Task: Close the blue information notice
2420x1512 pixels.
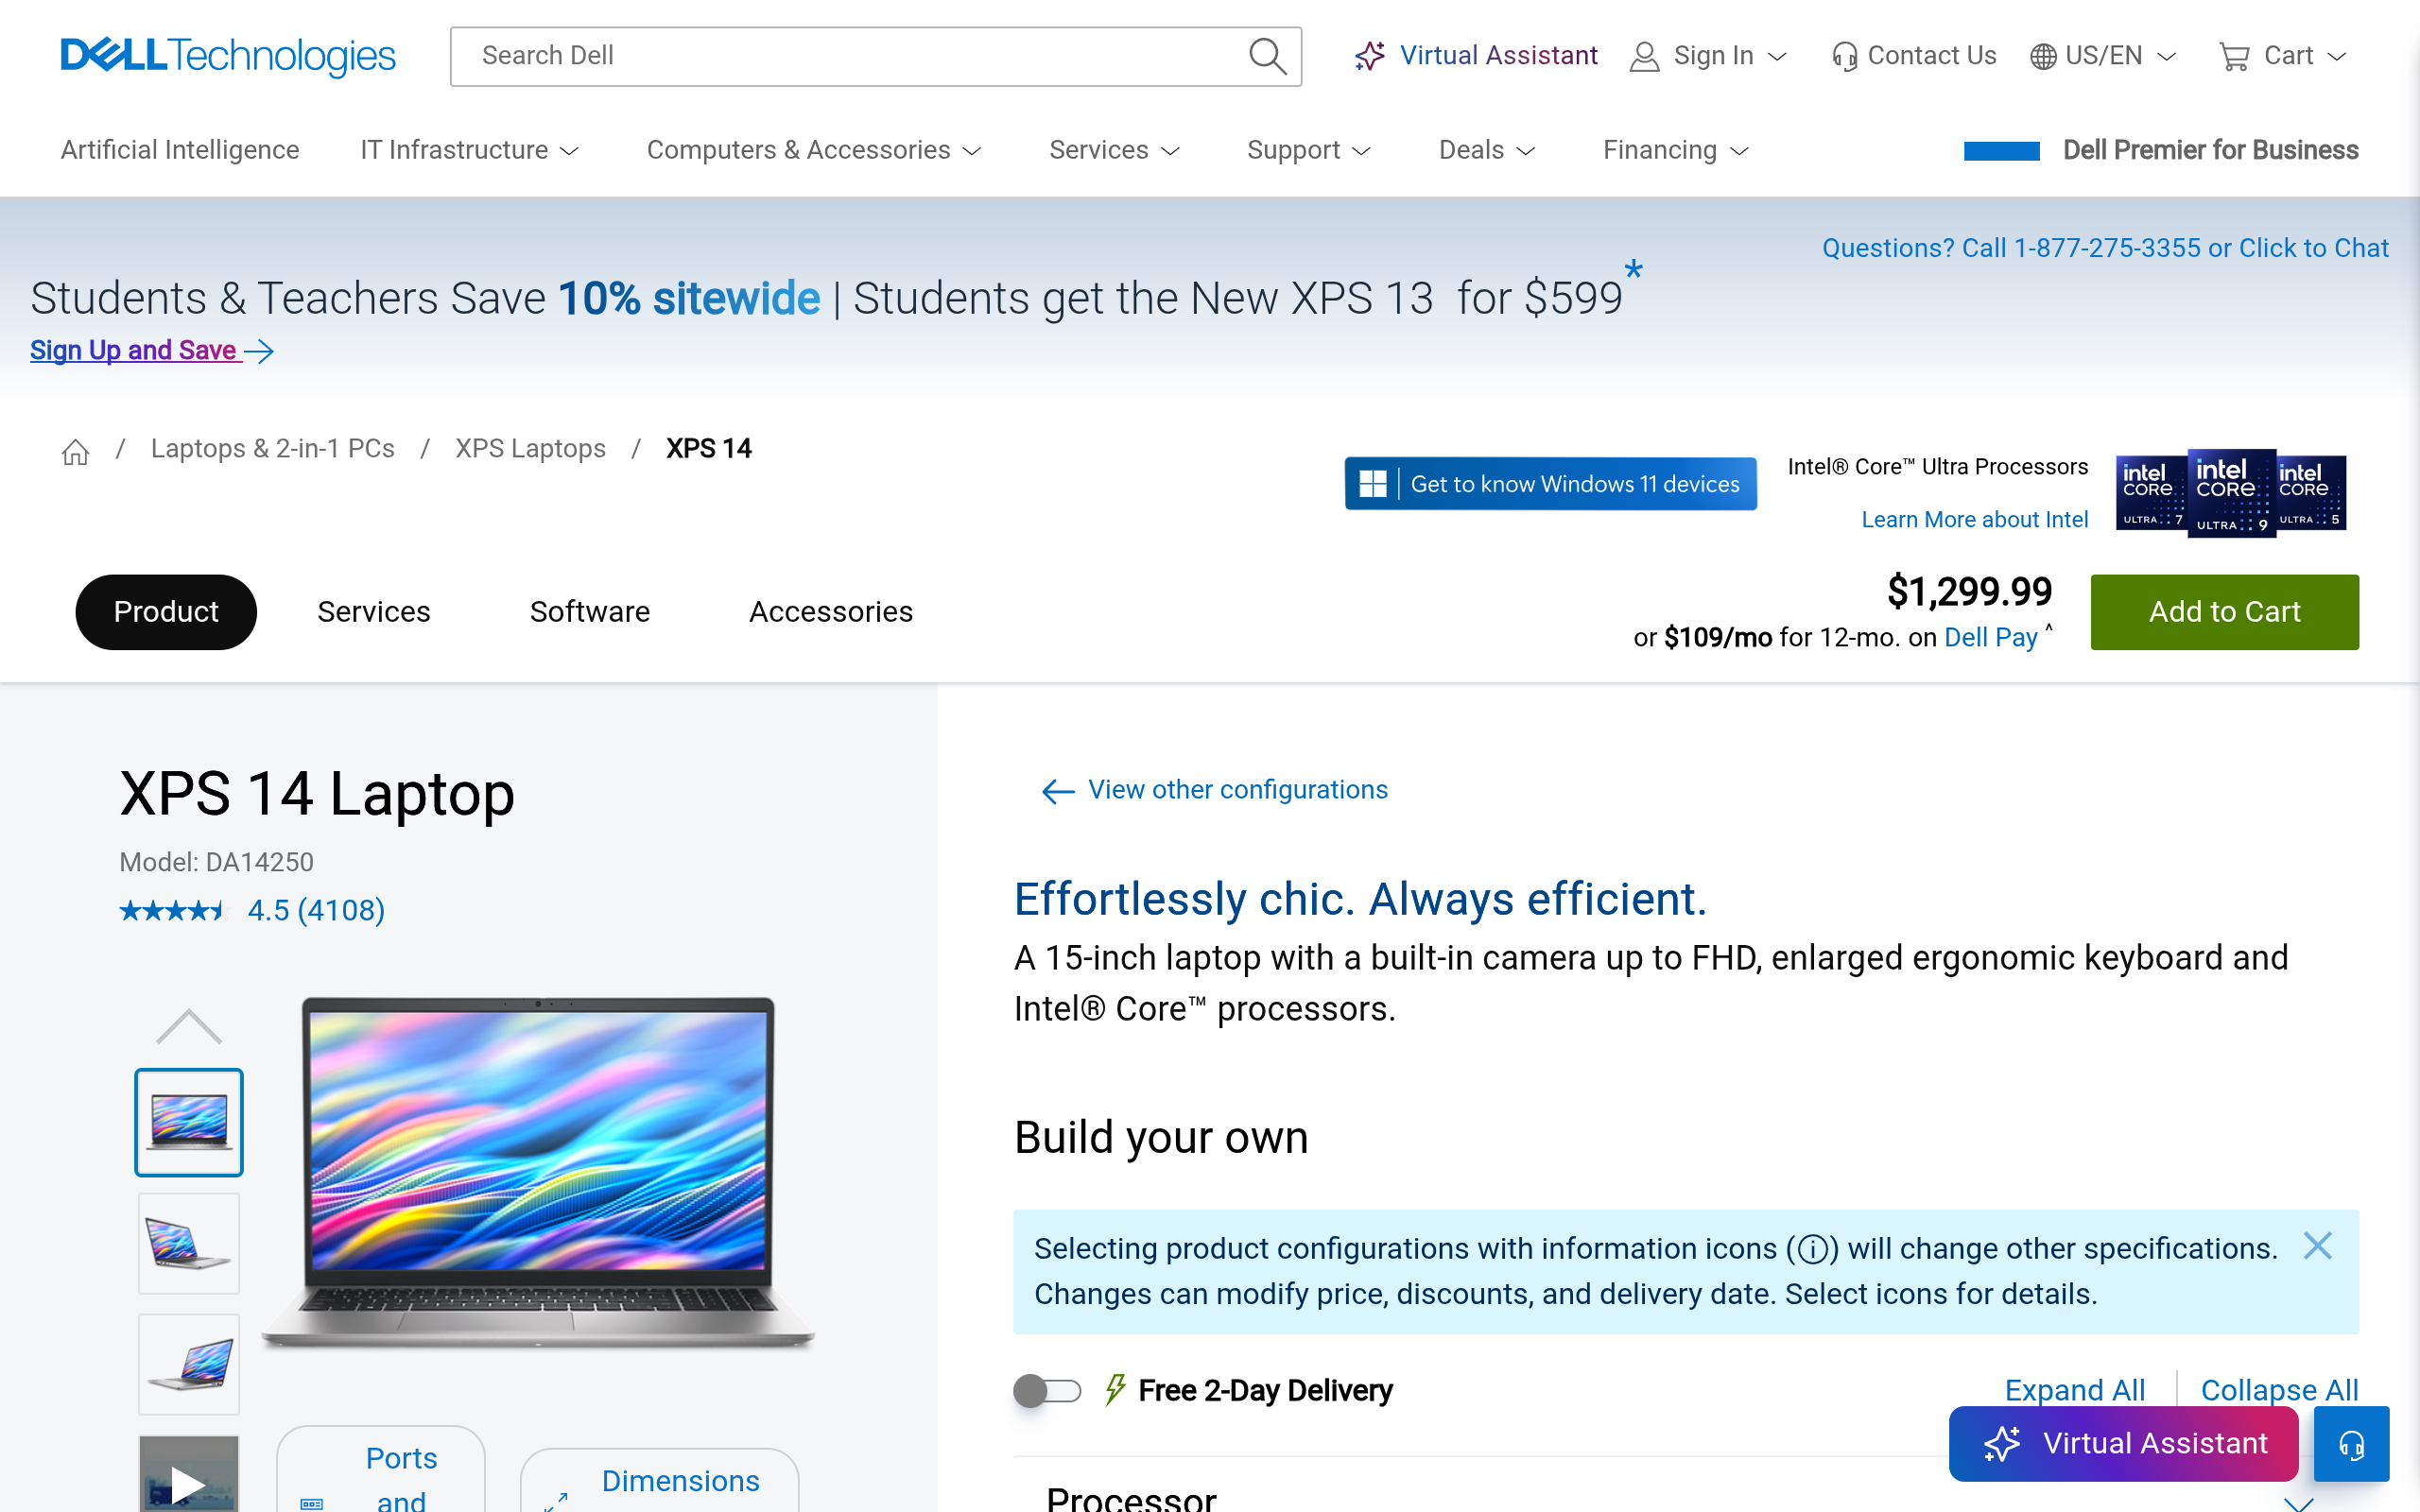Action: click(2317, 1246)
